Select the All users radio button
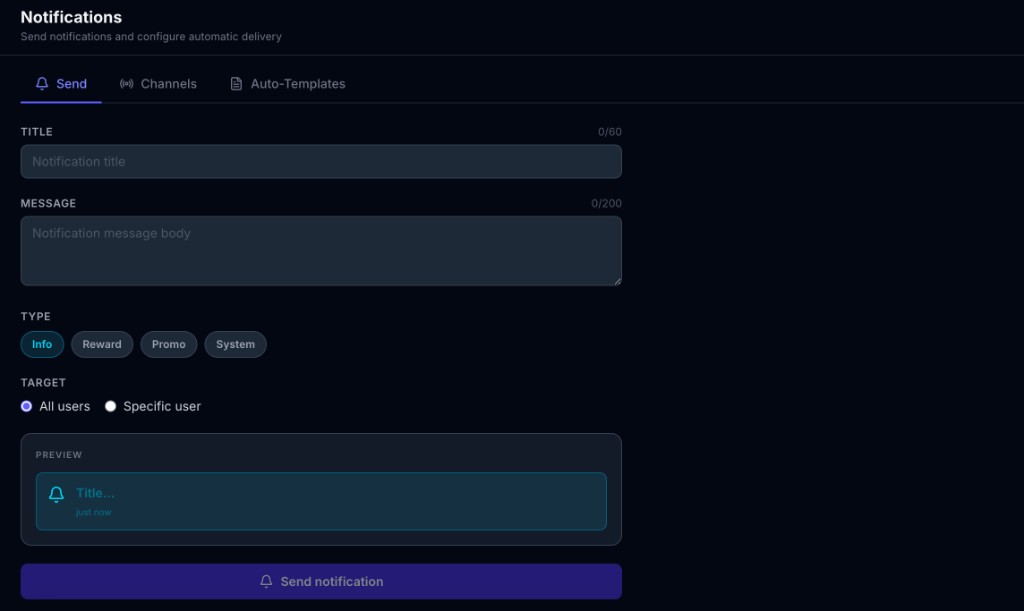The image size is (1024, 611). tap(28, 406)
